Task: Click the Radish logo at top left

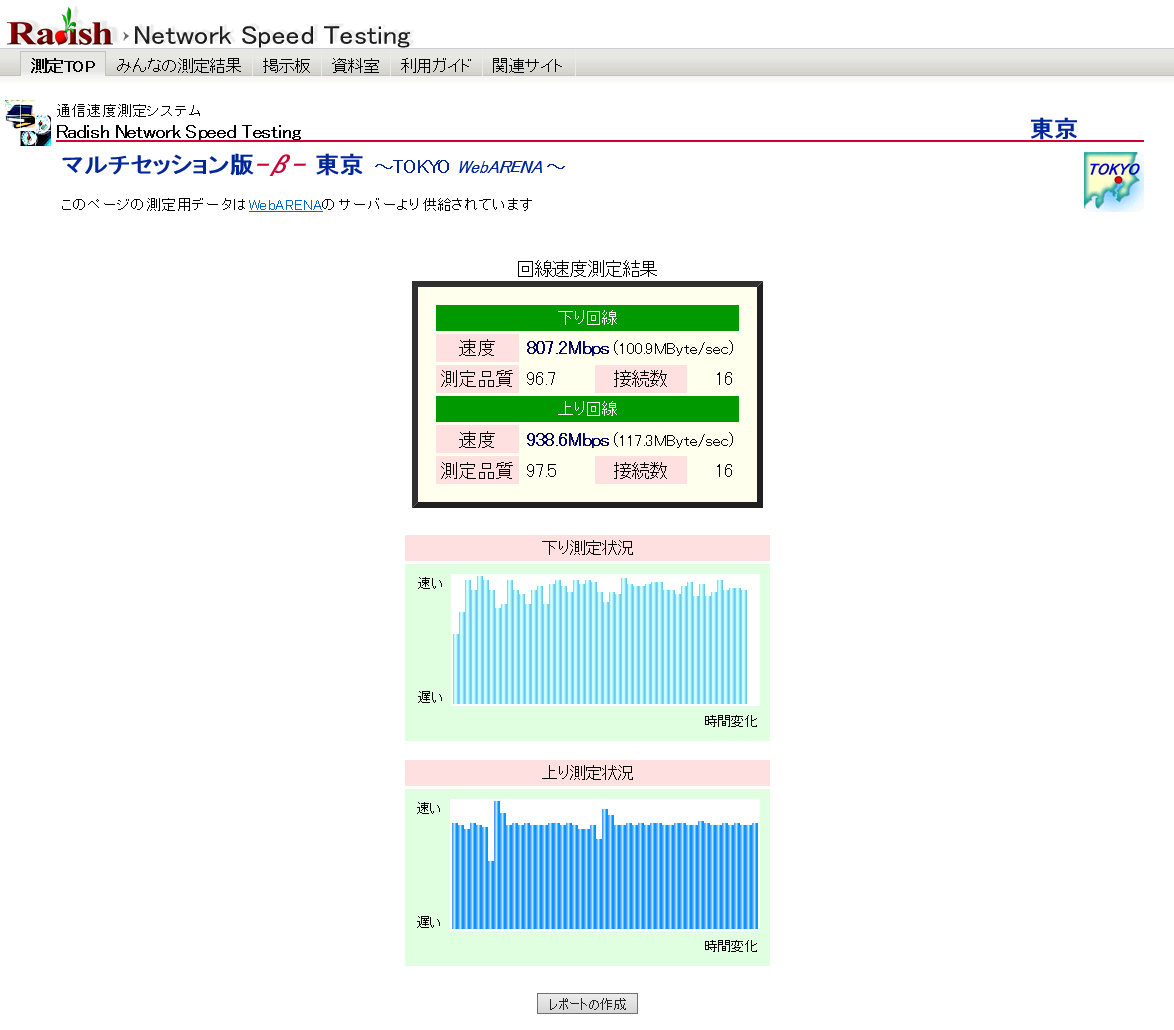Action: coord(60,30)
